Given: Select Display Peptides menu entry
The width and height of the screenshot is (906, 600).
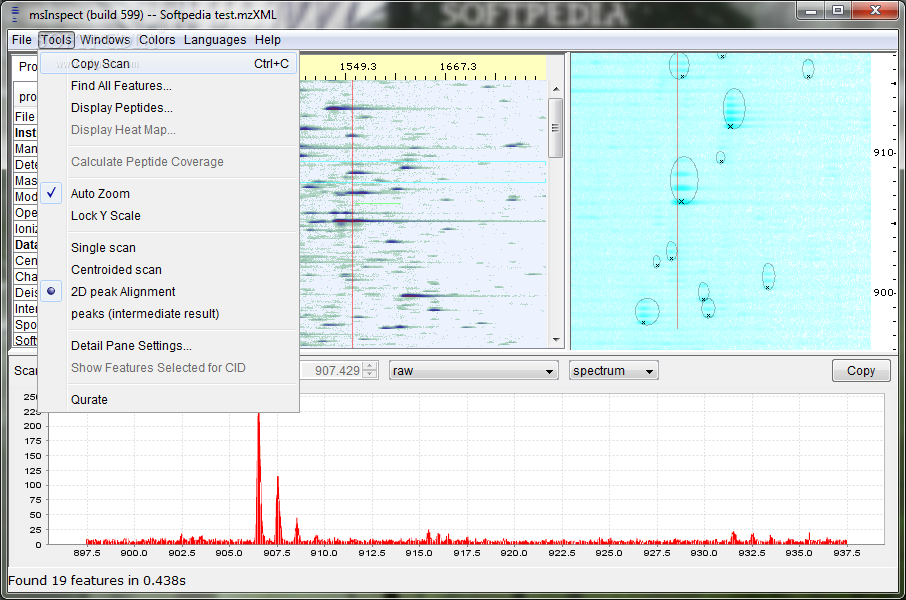Looking at the screenshot, I should (x=169, y=108).
